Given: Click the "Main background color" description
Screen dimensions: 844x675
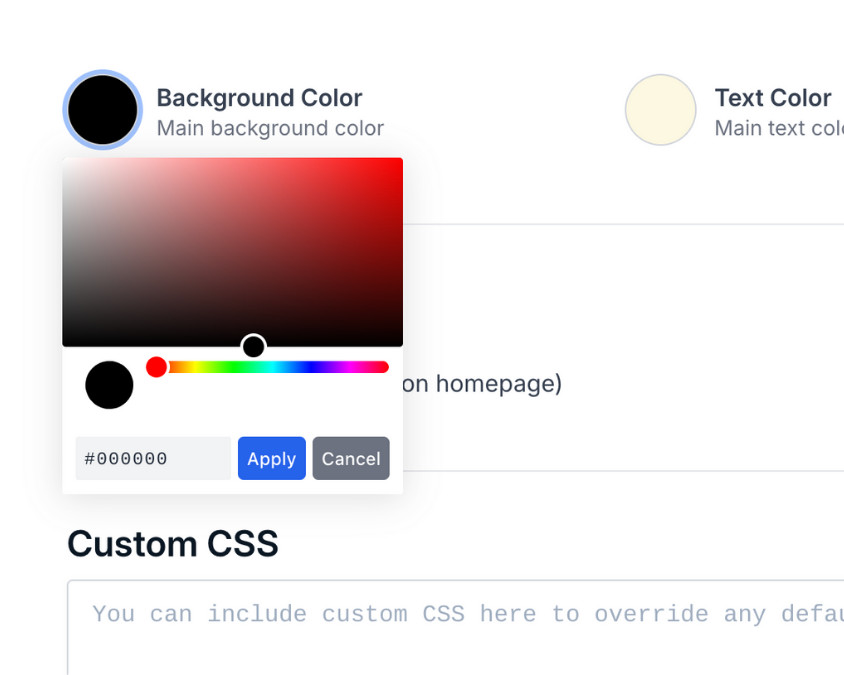Looking at the screenshot, I should (270, 128).
